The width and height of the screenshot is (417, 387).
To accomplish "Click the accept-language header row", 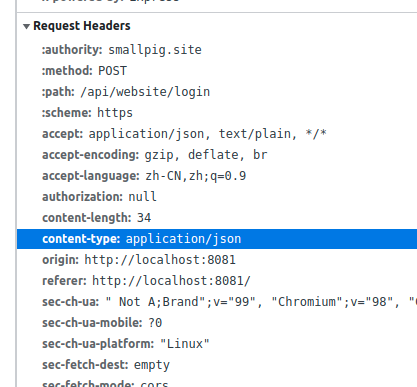I will tap(217, 176).
